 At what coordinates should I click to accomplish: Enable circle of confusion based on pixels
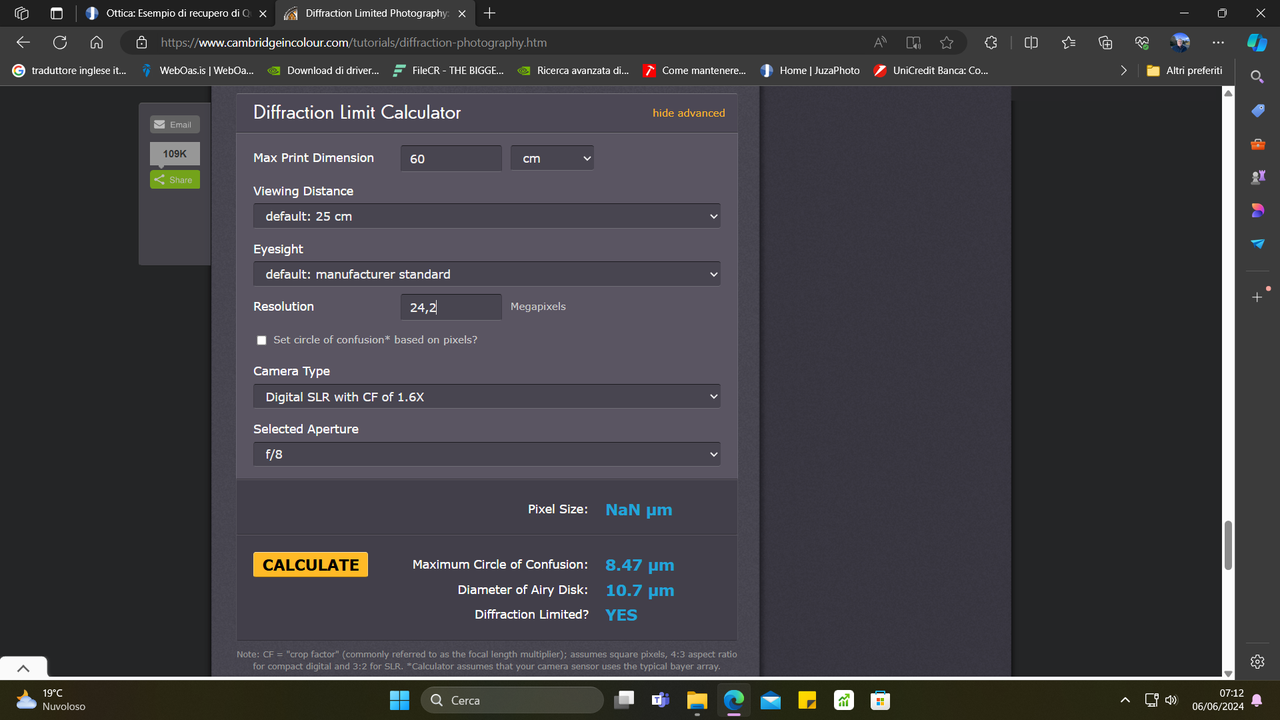[261, 340]
